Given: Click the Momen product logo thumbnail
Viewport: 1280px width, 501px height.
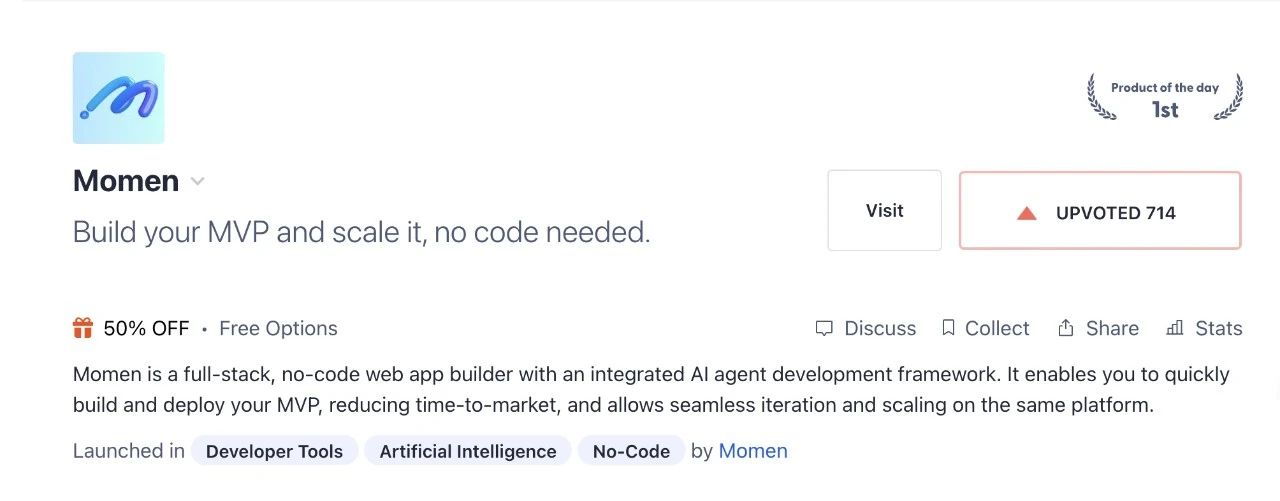Looking at the screenshot, I should click(118, 98).
